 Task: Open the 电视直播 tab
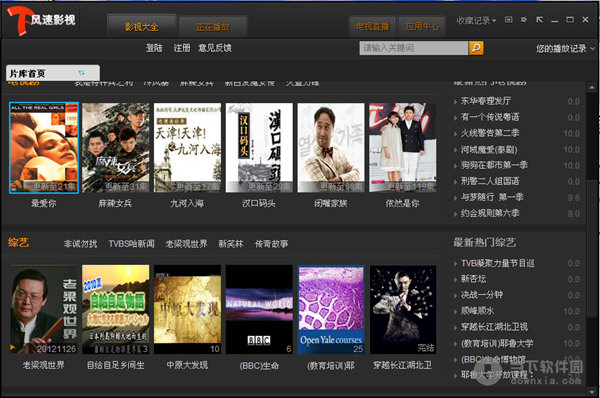pyautogui.click(x=372, y=26)
